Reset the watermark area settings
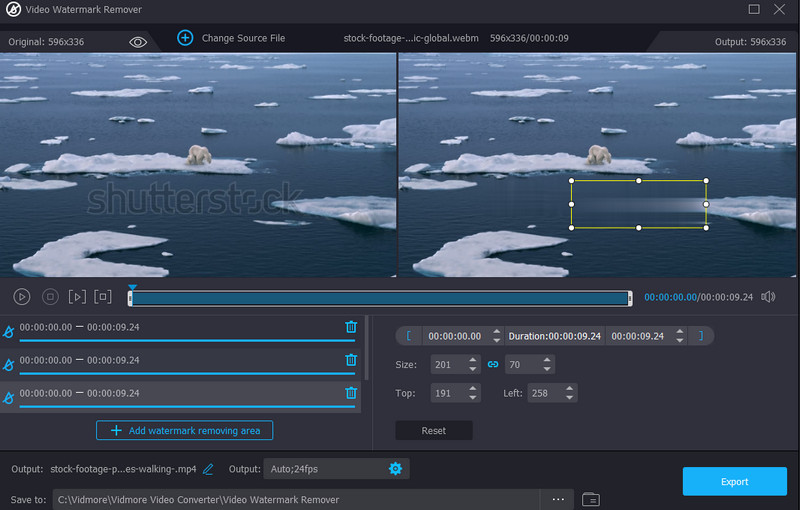 (434, 430)
